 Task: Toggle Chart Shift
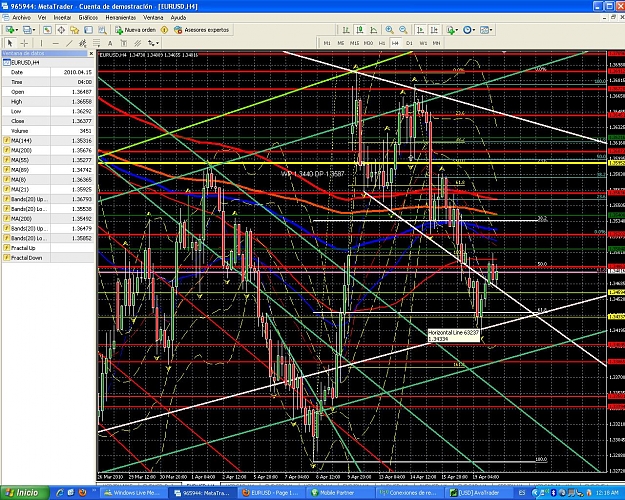coord(434,30)
